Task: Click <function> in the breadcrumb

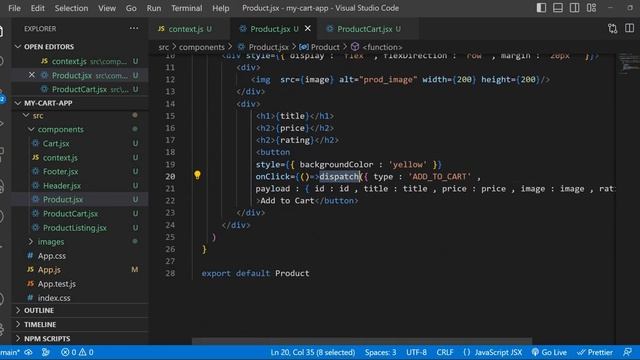Action: (x=377, y=47)
